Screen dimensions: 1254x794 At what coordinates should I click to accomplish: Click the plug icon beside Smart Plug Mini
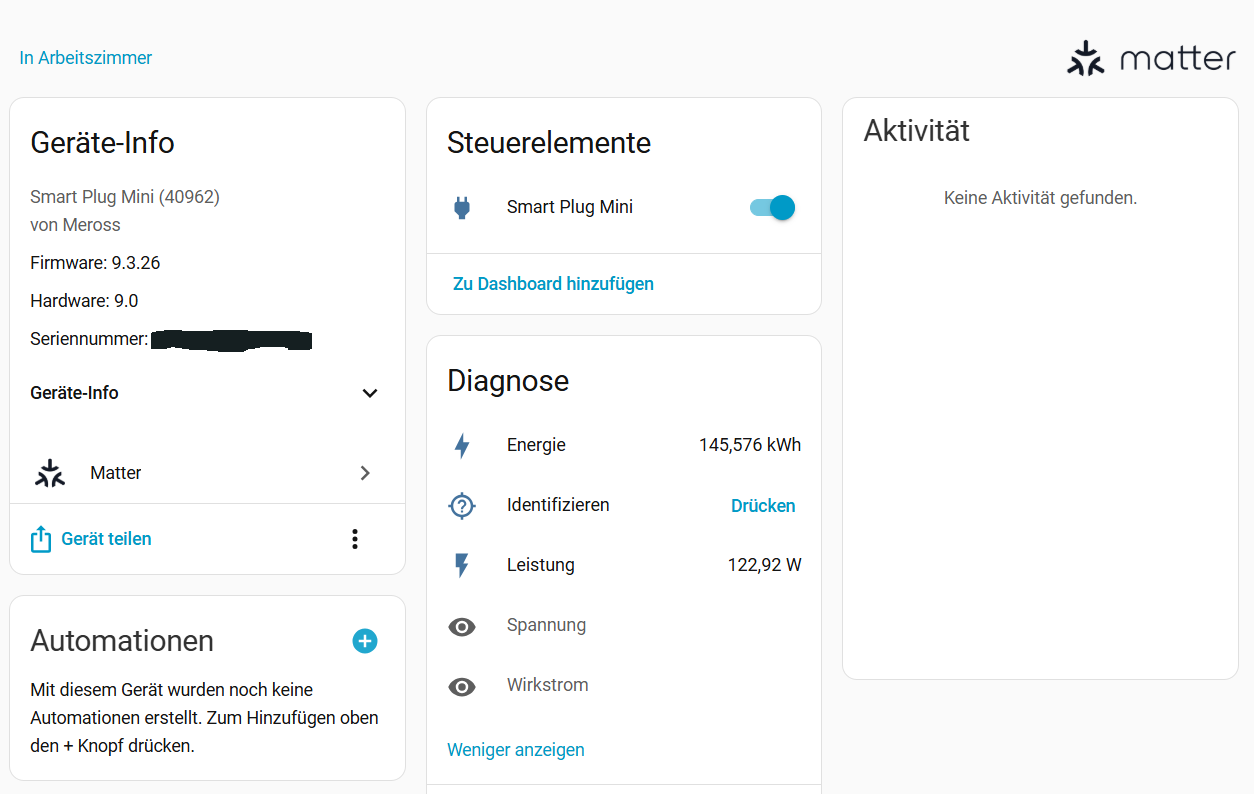[461, 208]
